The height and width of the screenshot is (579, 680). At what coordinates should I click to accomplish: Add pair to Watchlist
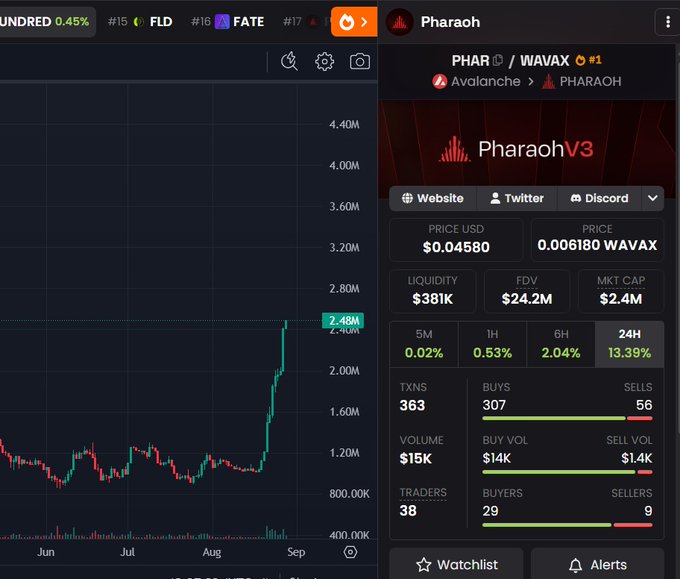(457, 565)
